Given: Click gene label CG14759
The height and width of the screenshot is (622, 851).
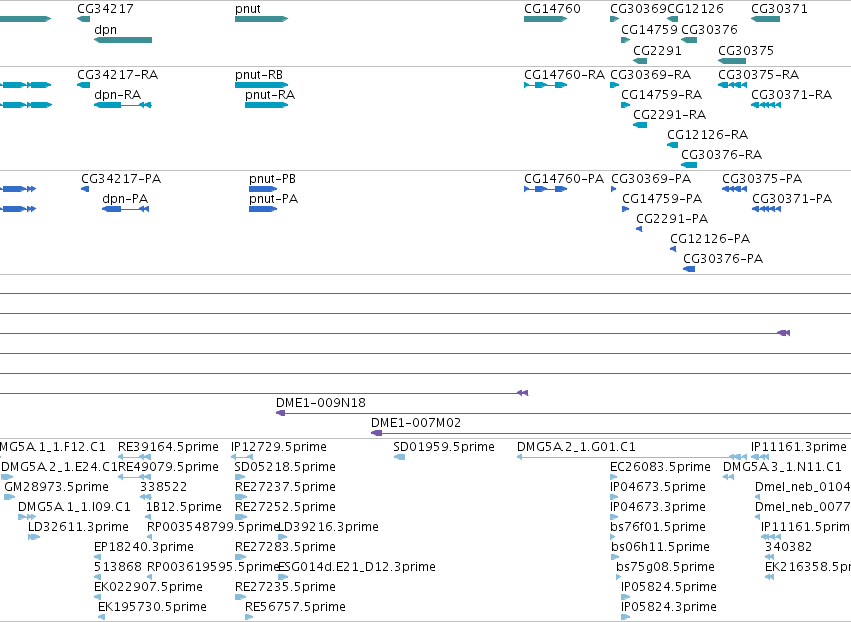Looking at the screenshot, I should click(649, 29).
